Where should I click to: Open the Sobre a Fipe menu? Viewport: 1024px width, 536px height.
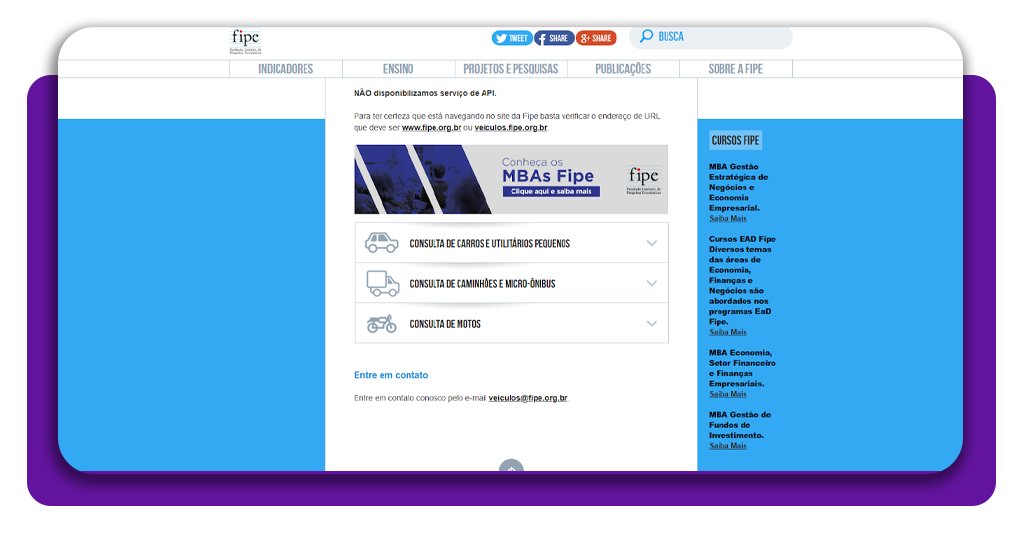[735, 69]
